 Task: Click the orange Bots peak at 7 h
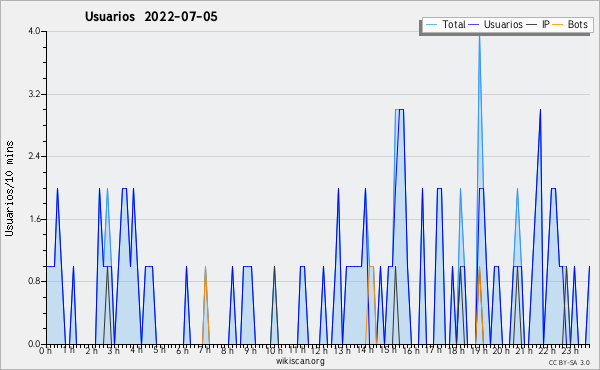click(x=205, y=267)
